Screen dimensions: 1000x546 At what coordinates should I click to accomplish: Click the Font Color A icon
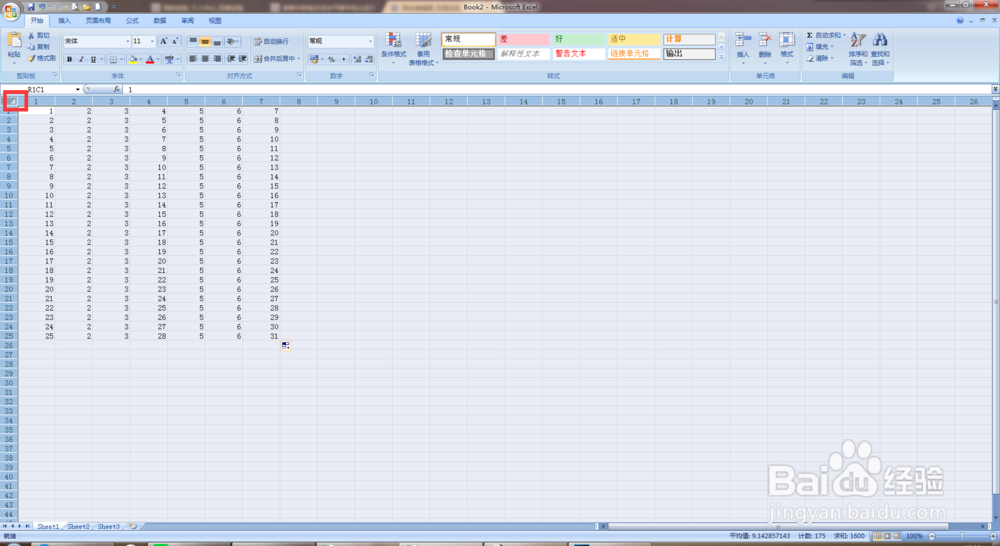point(150,59)
